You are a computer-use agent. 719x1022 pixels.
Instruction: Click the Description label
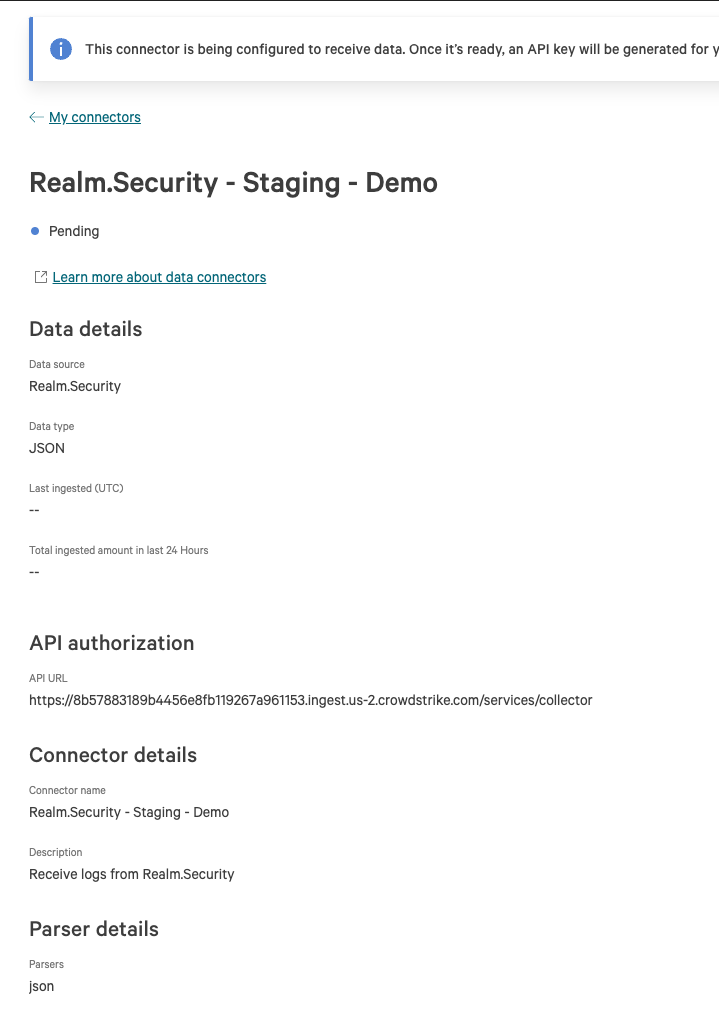click(x=55, y=852)
